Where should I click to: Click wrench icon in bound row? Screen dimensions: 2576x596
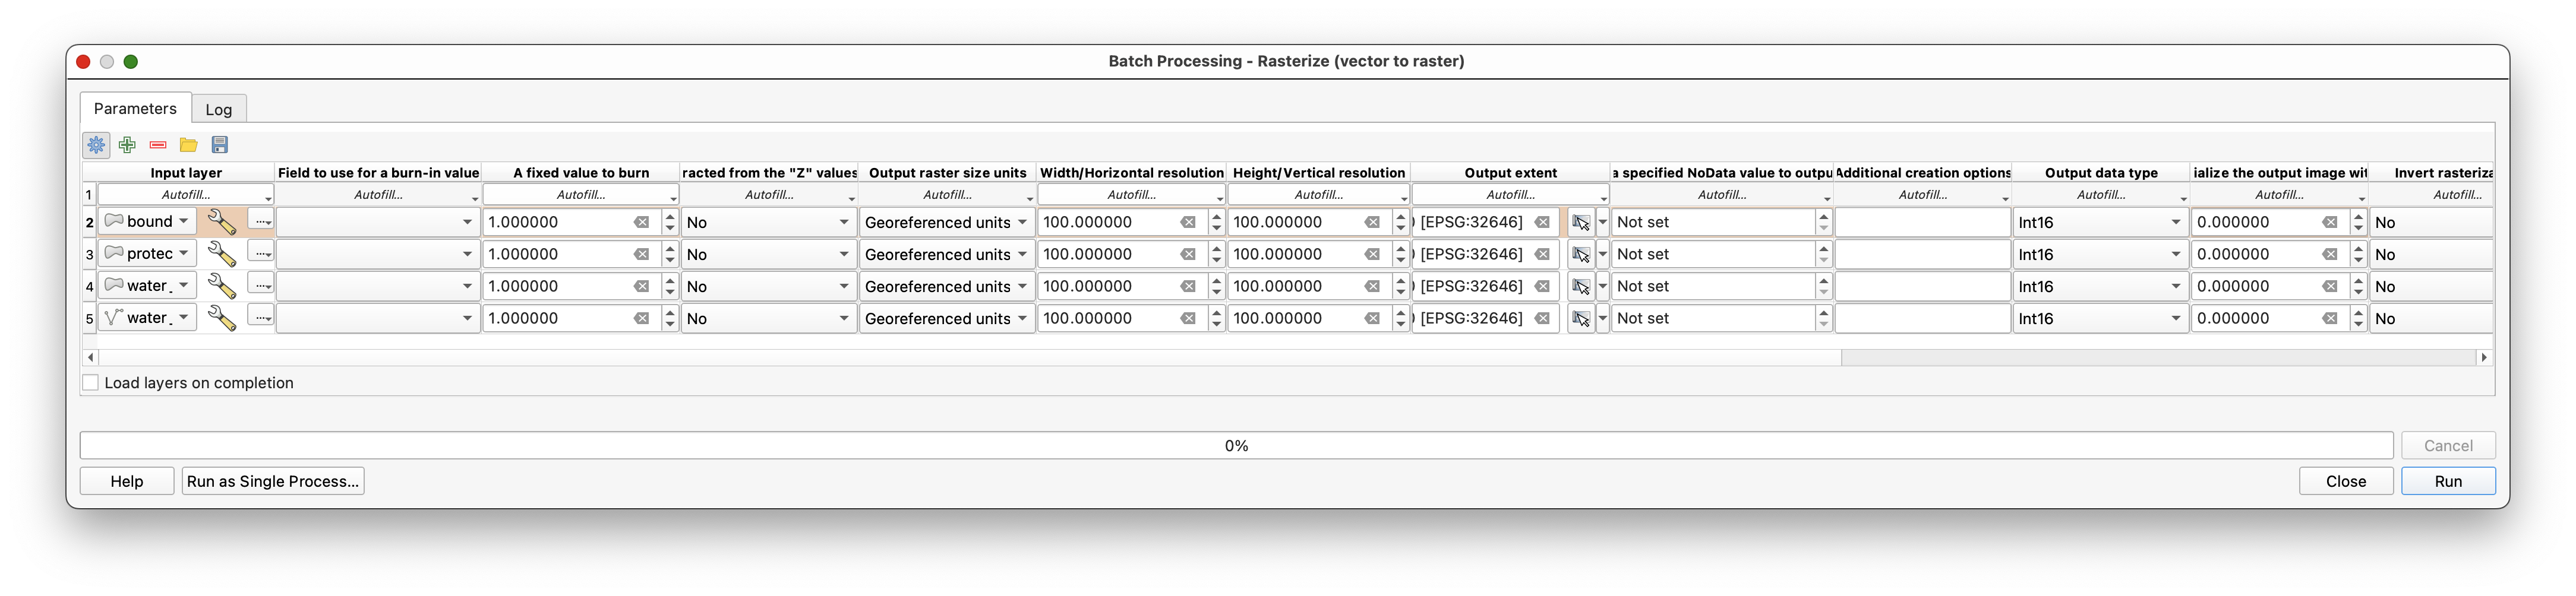pos(221,222)
